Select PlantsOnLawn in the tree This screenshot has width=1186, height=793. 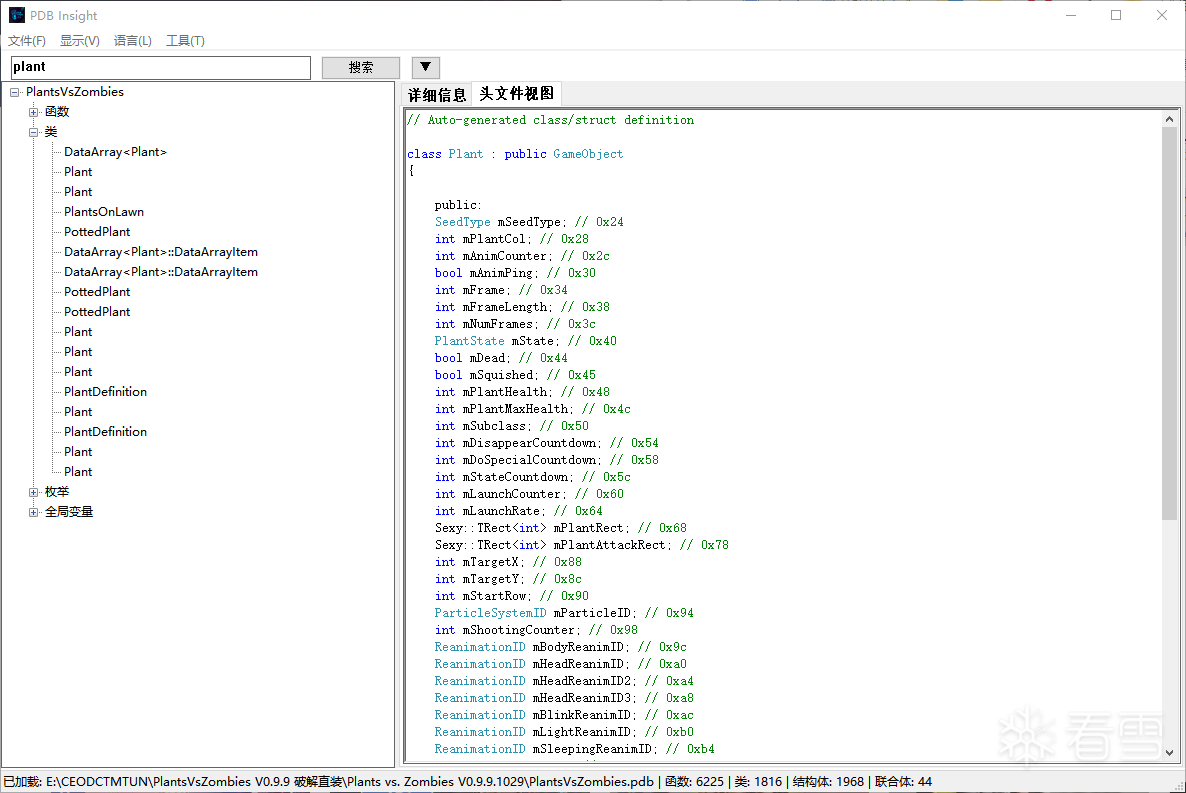(x=104, y=212)
